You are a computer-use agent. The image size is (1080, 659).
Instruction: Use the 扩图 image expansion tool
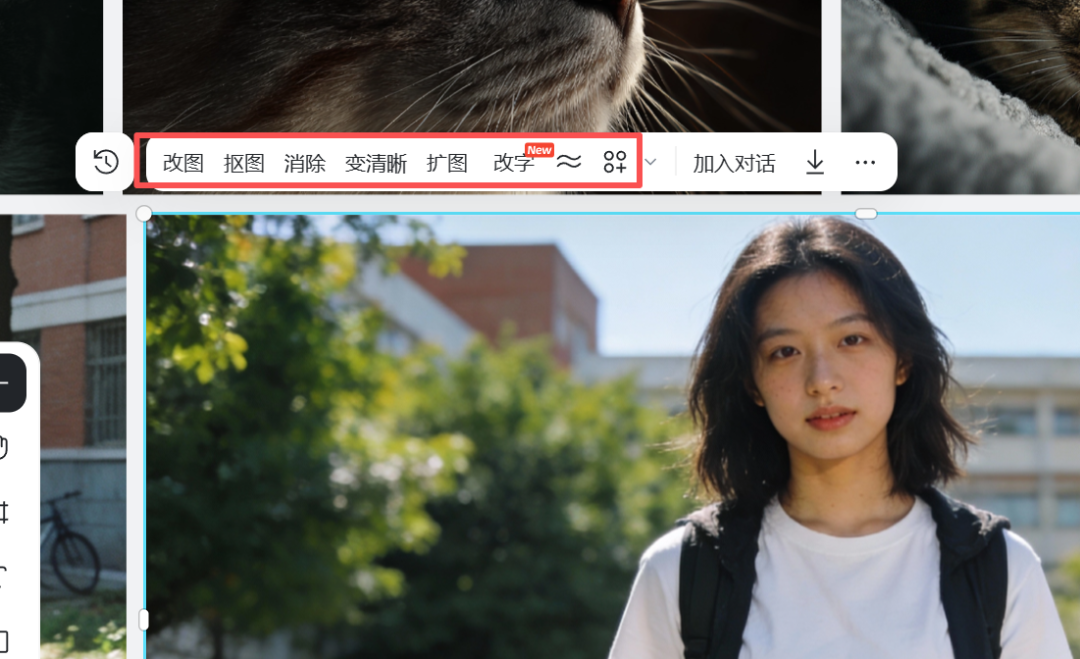(x=446, y=163)
